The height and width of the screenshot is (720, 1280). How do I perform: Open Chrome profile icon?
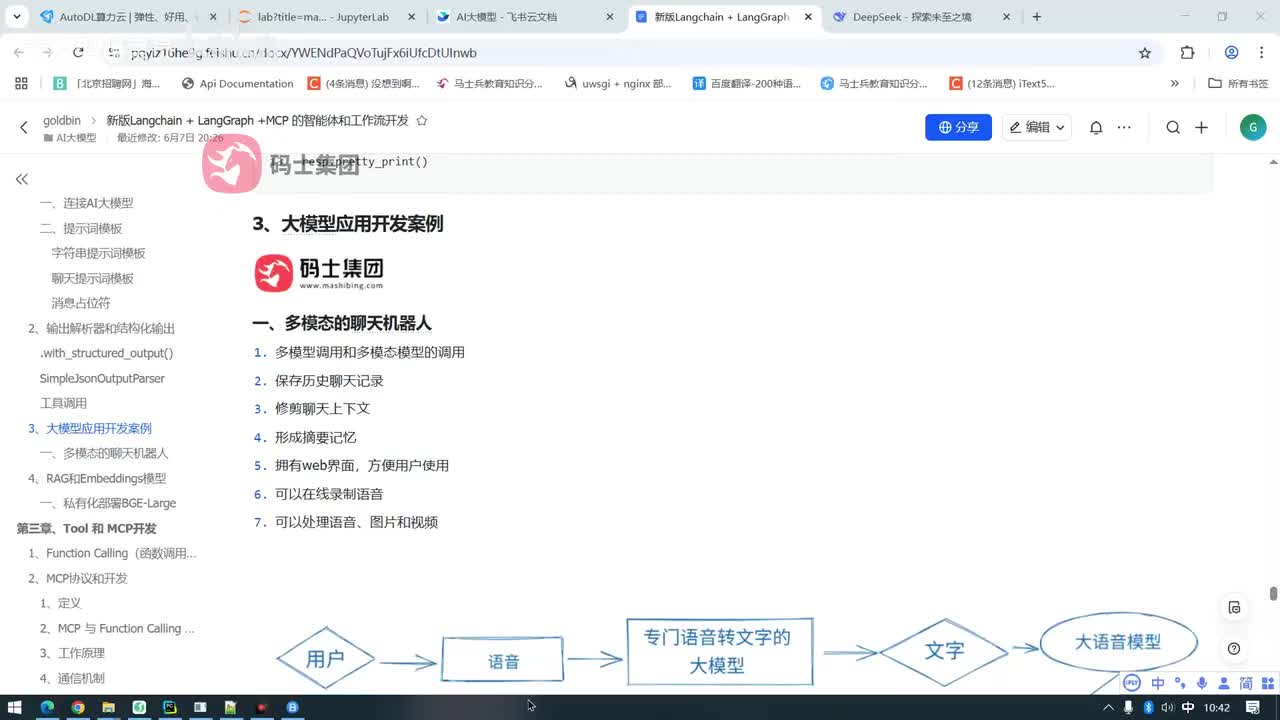[x=1232, y=53]
